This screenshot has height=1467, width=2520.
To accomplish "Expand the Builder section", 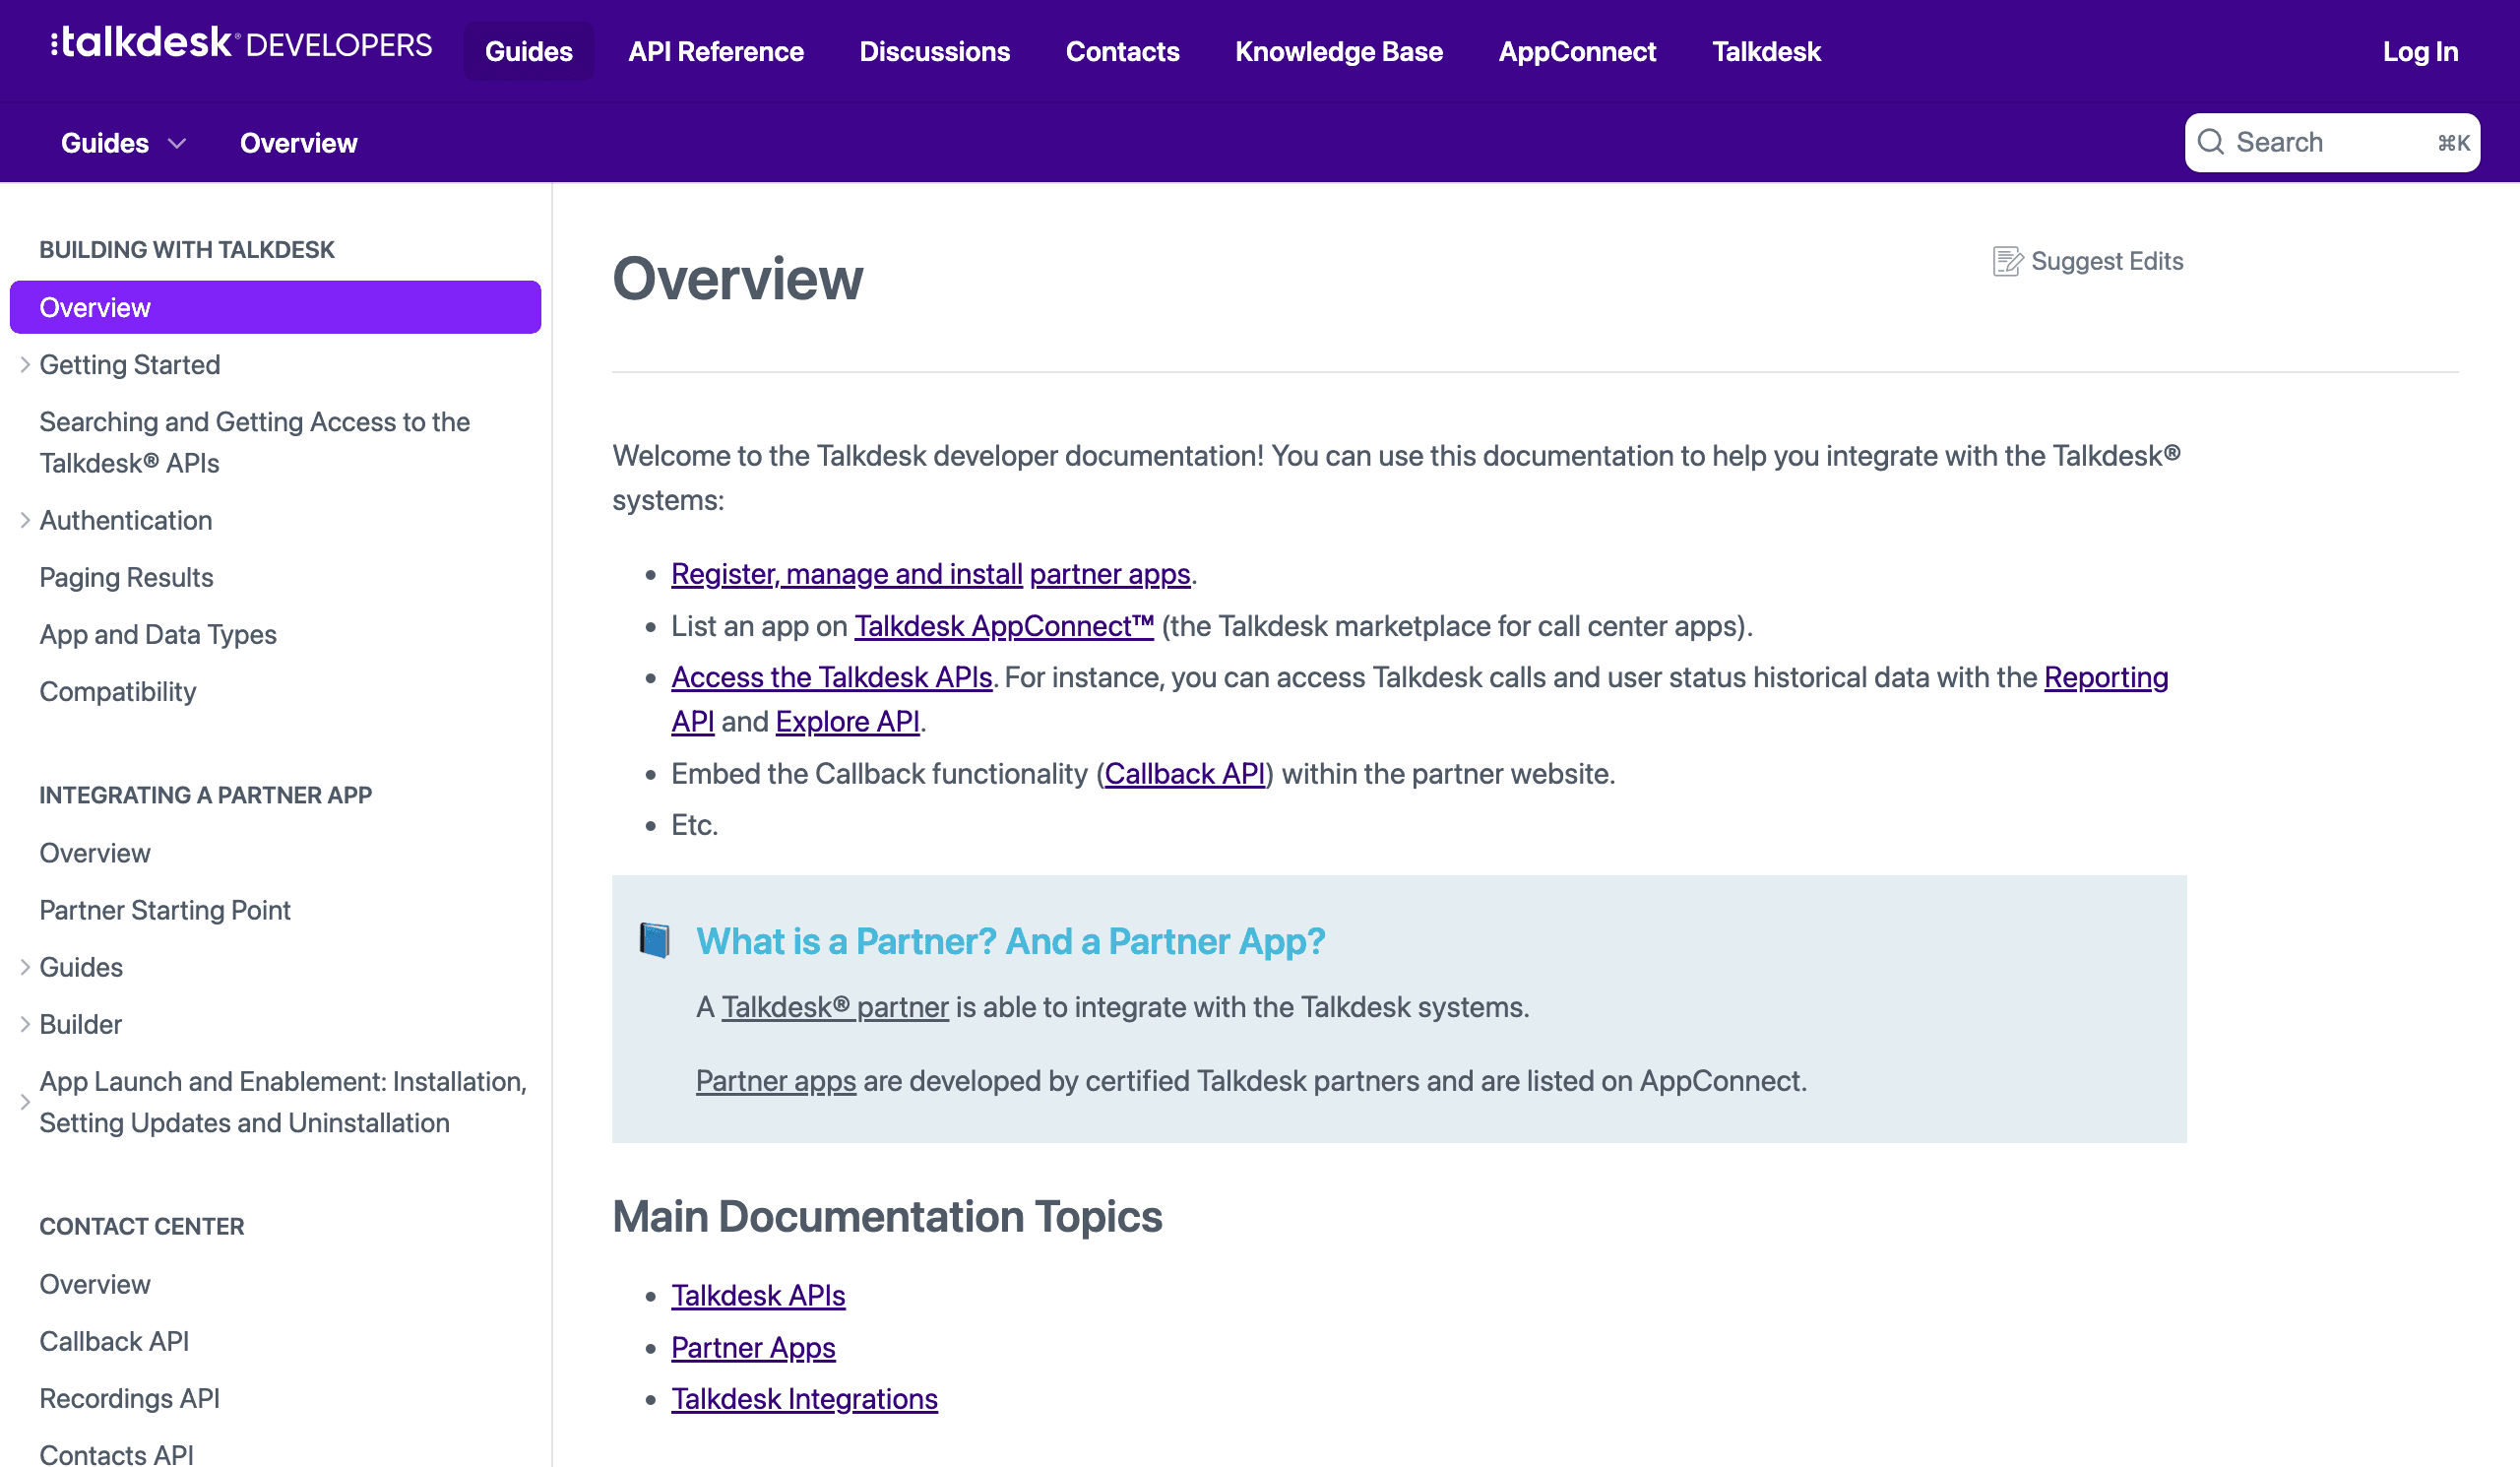I will click(x=25, y=1024).
